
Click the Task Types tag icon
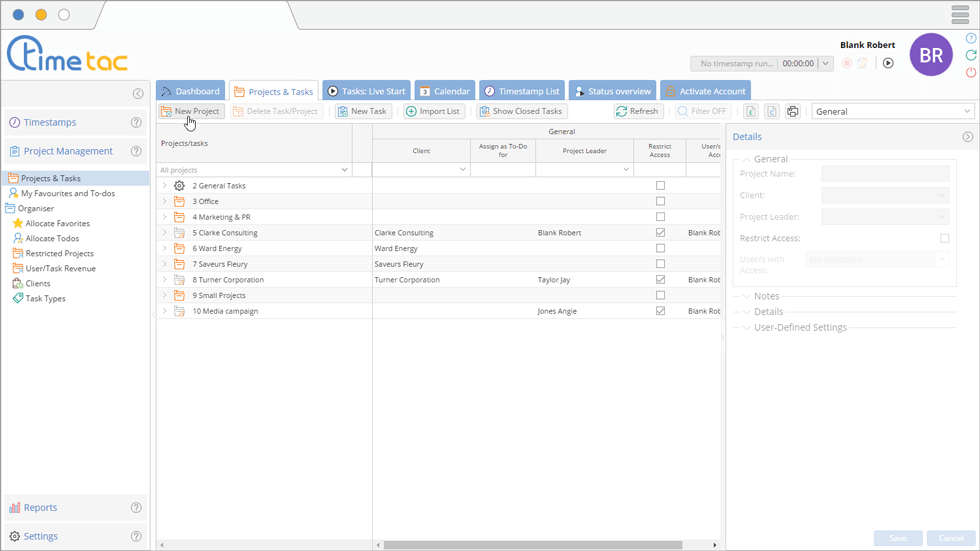tap(18, 298)
